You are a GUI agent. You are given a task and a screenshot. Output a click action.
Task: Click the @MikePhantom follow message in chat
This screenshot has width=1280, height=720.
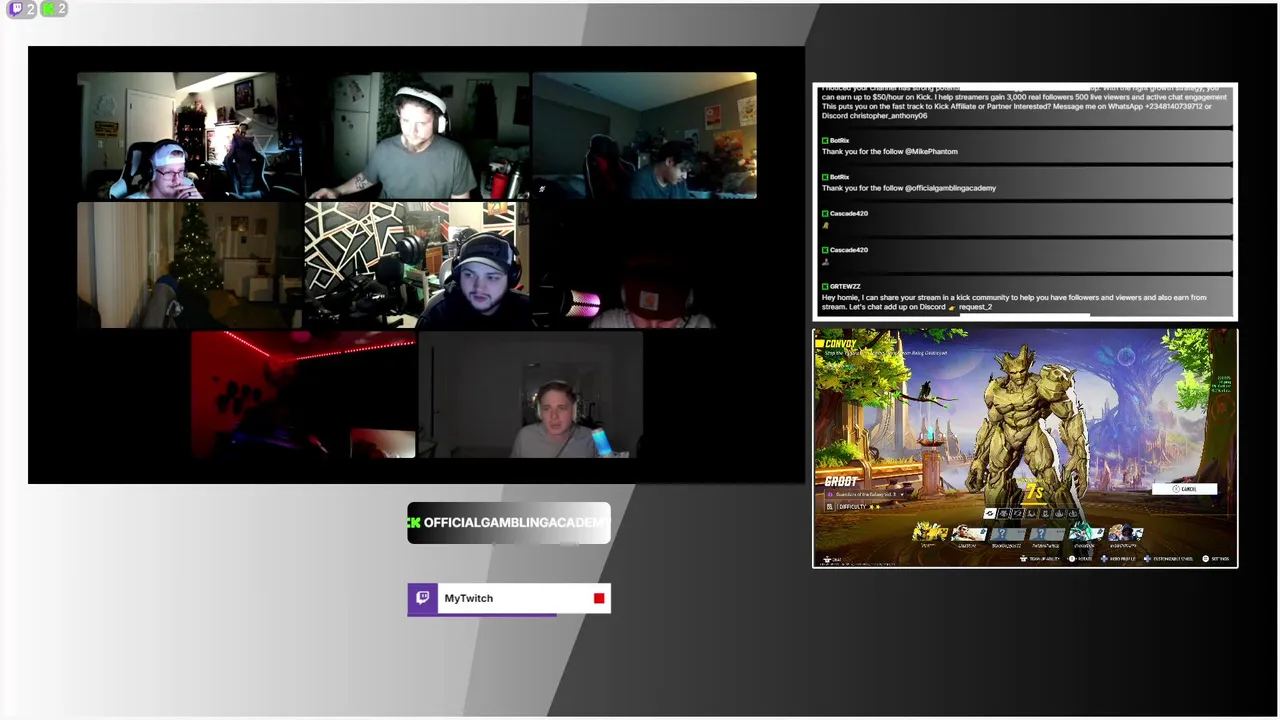tap(889, 151)
